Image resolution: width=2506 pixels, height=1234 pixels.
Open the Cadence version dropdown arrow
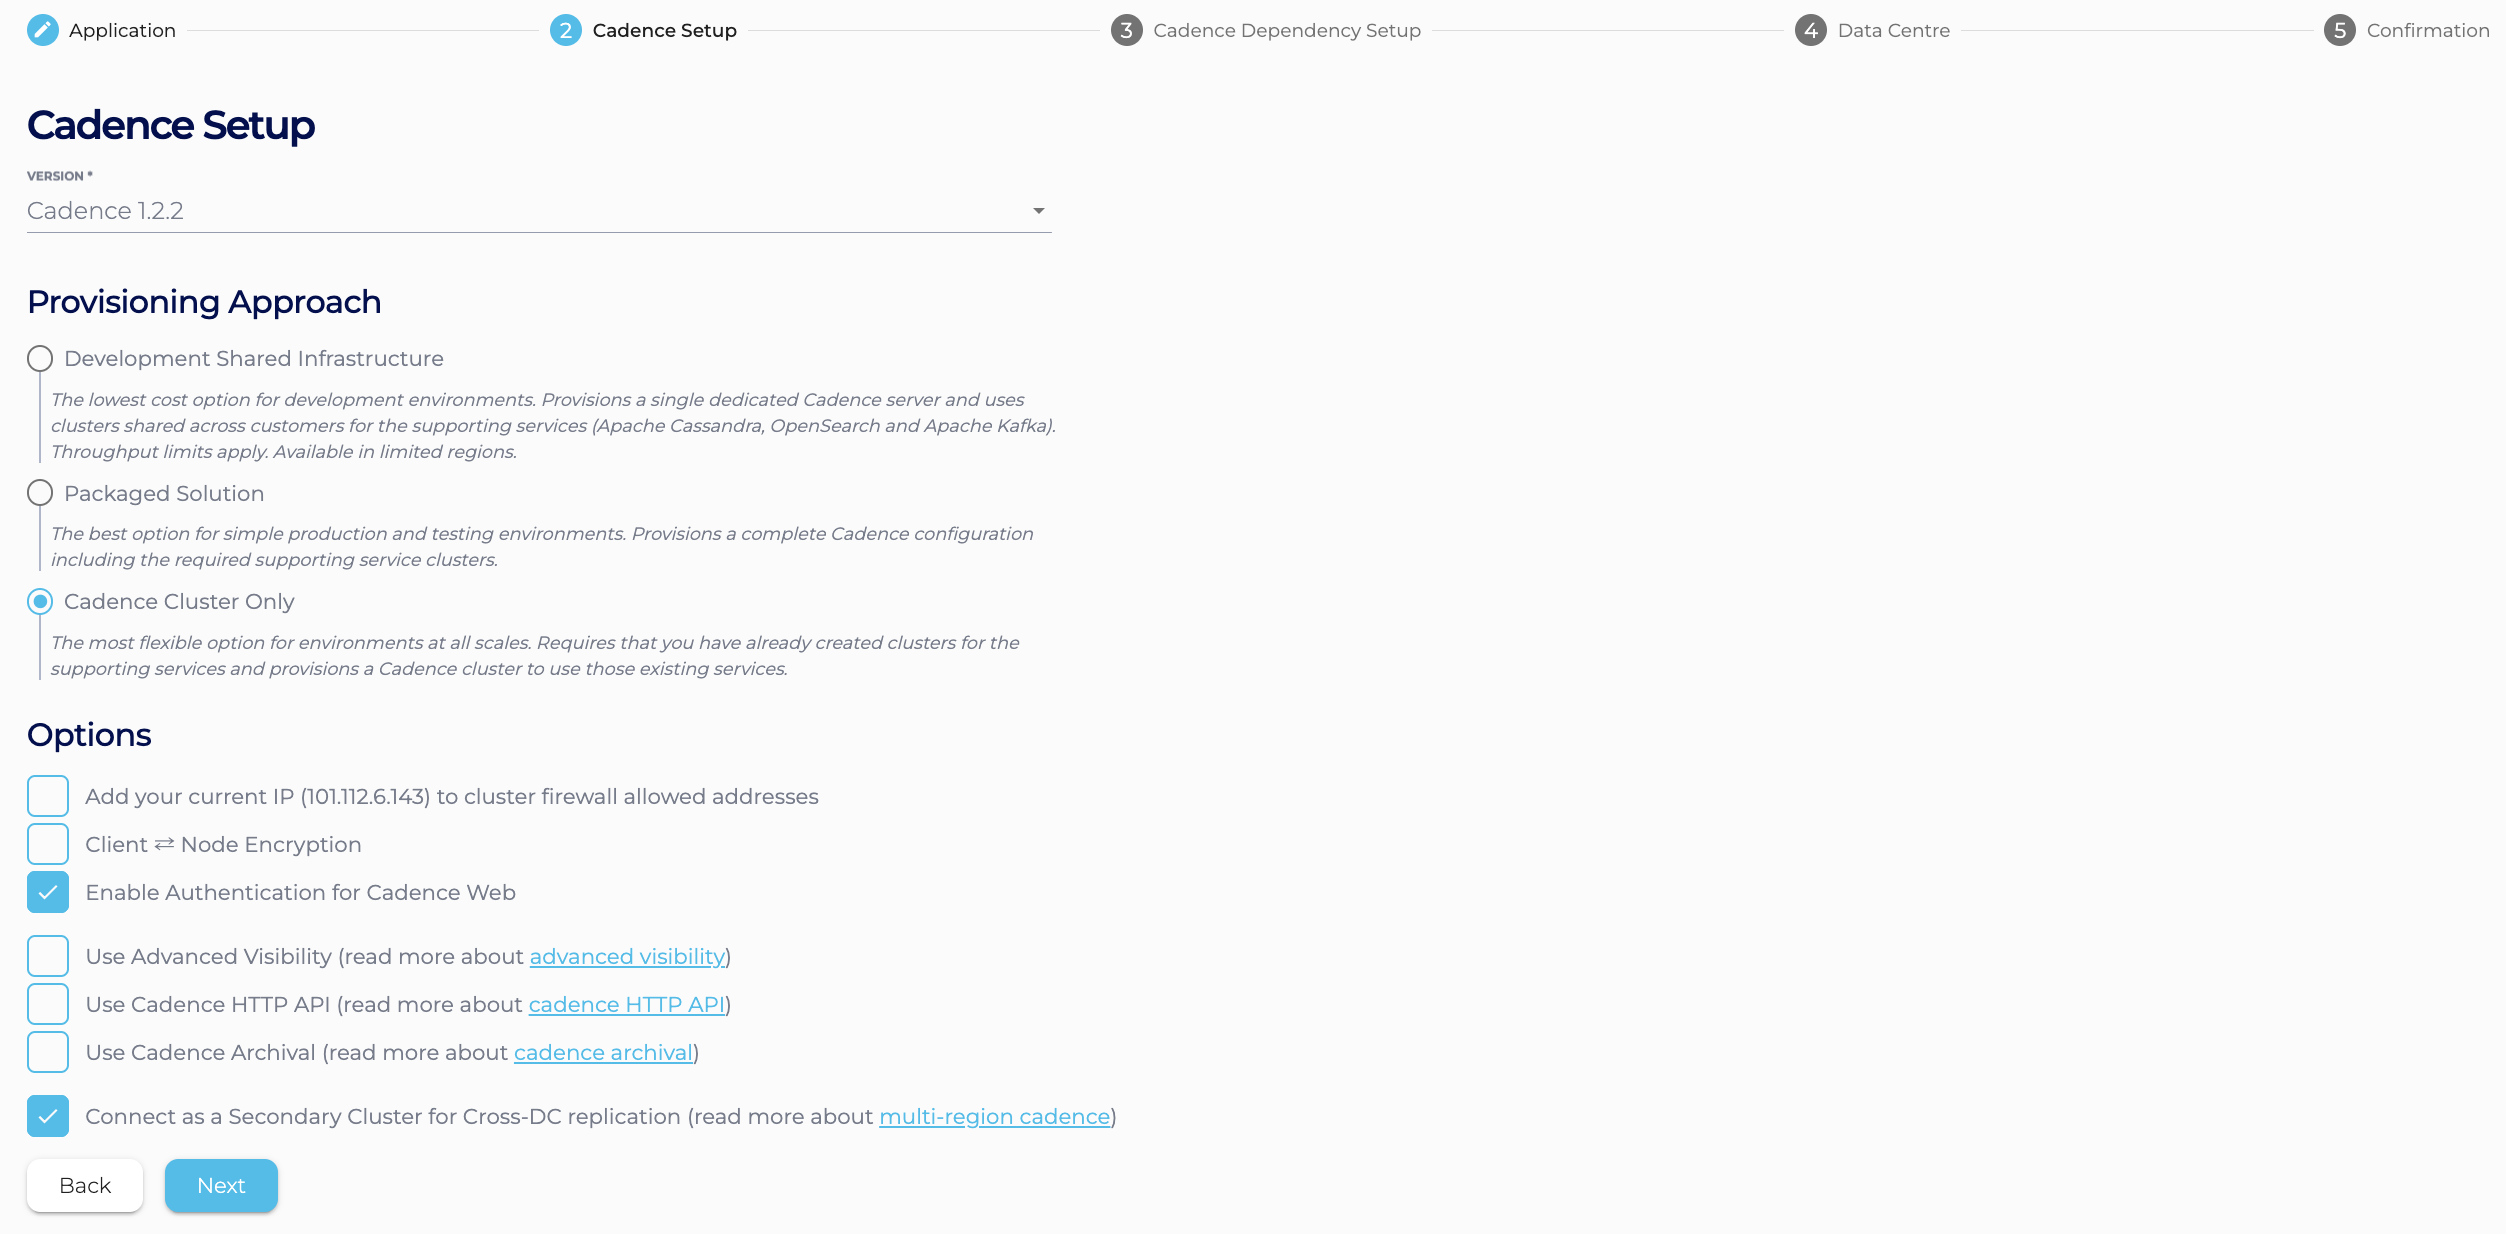tap(1038, 211)
